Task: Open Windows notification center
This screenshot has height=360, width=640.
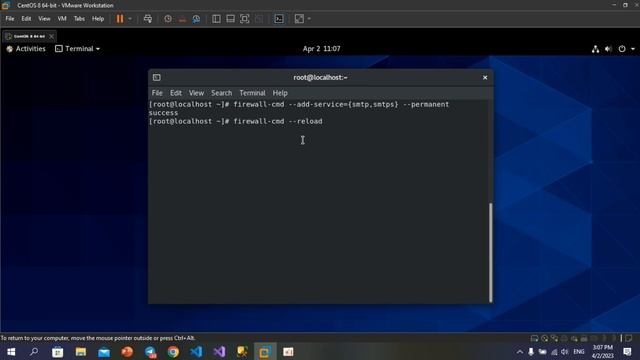Action: (x=628, y=352)
